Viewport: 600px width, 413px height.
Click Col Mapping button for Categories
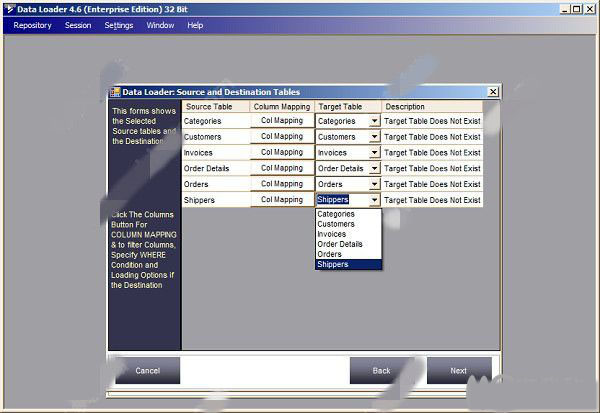click(282, 121)
